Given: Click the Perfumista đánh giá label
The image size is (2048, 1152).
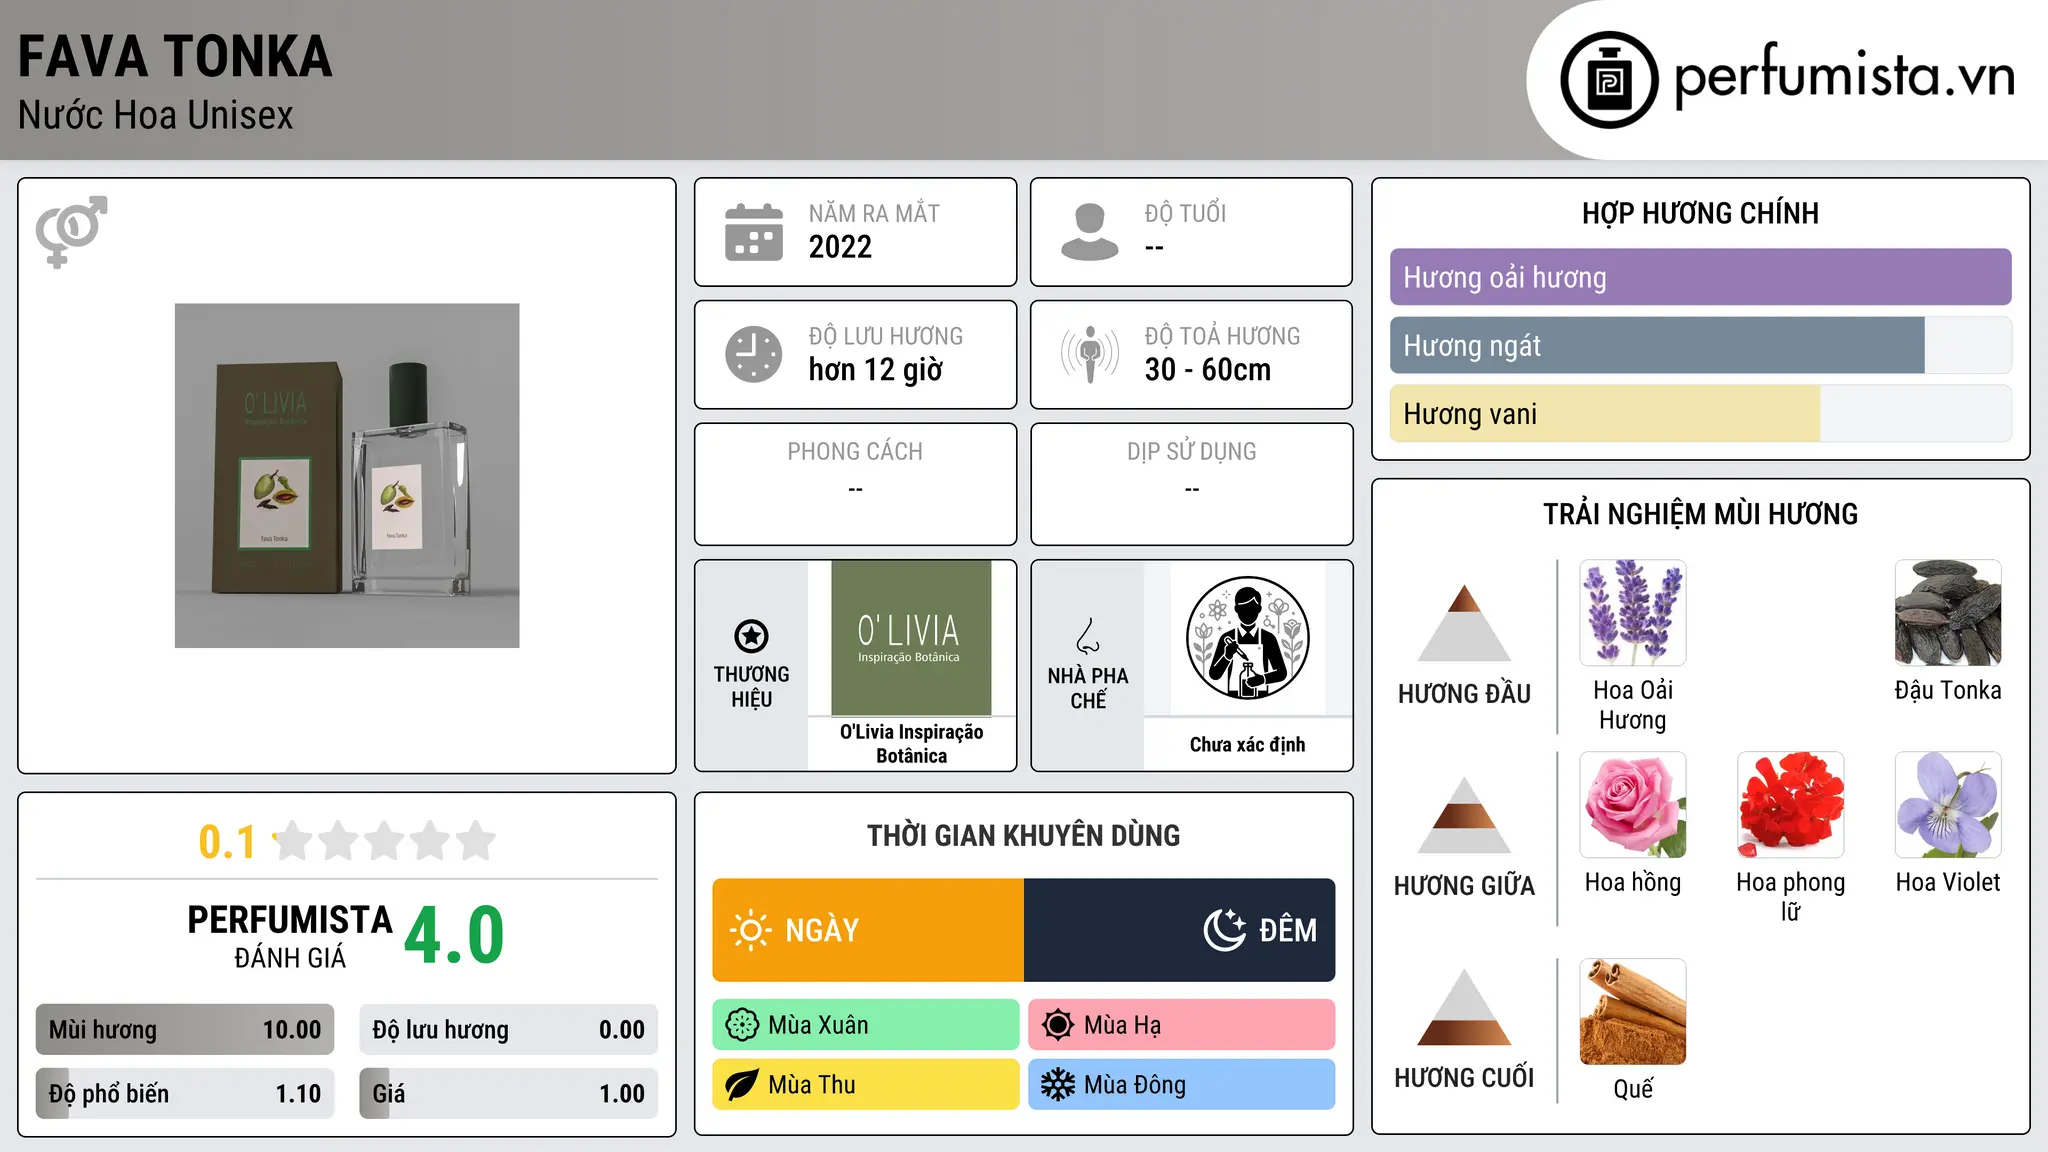Looking at the screenshot, I should click(x=290, y=936).
